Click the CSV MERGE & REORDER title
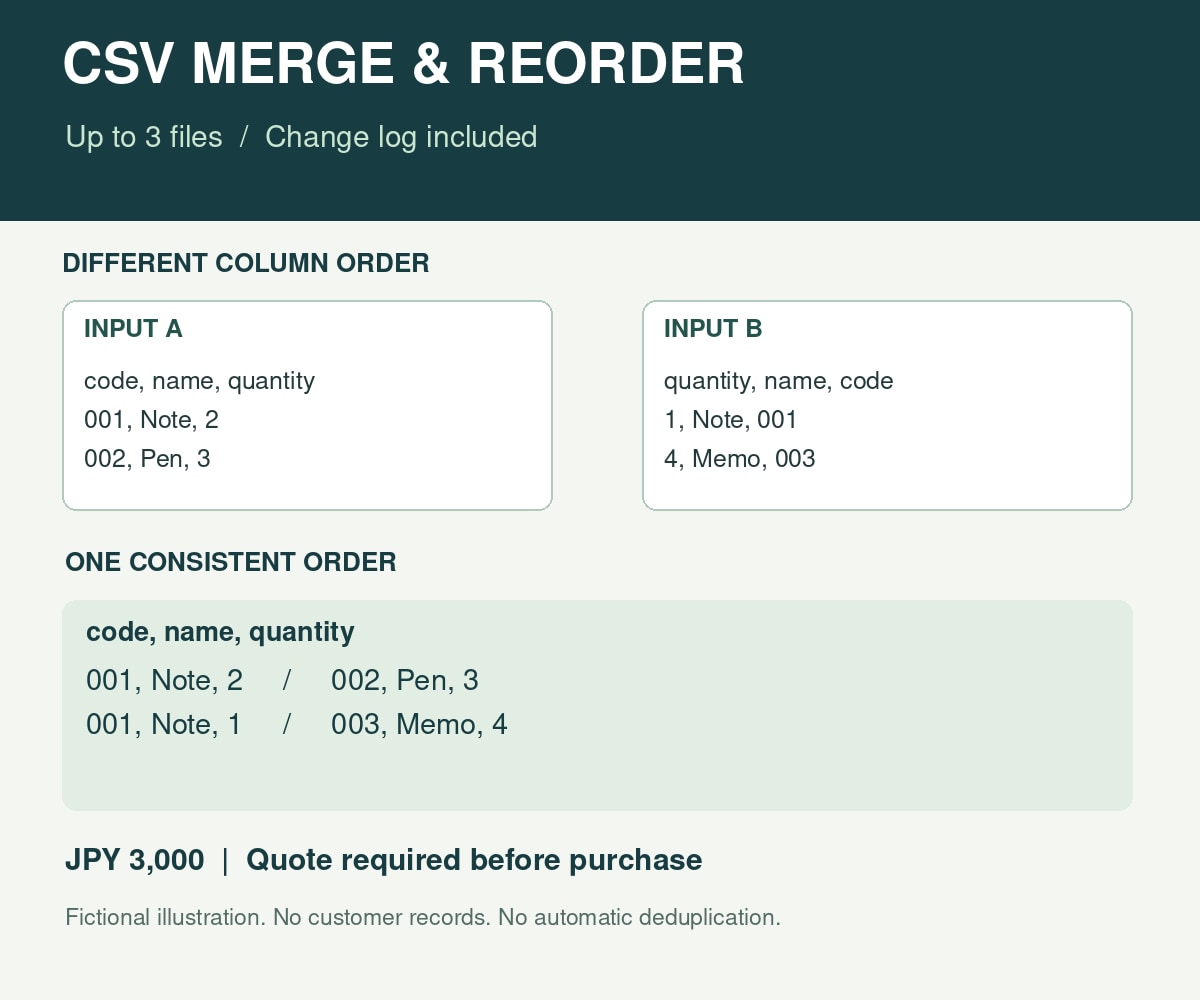Viewport: 1200px width, 1000px height. click(403, 64)
